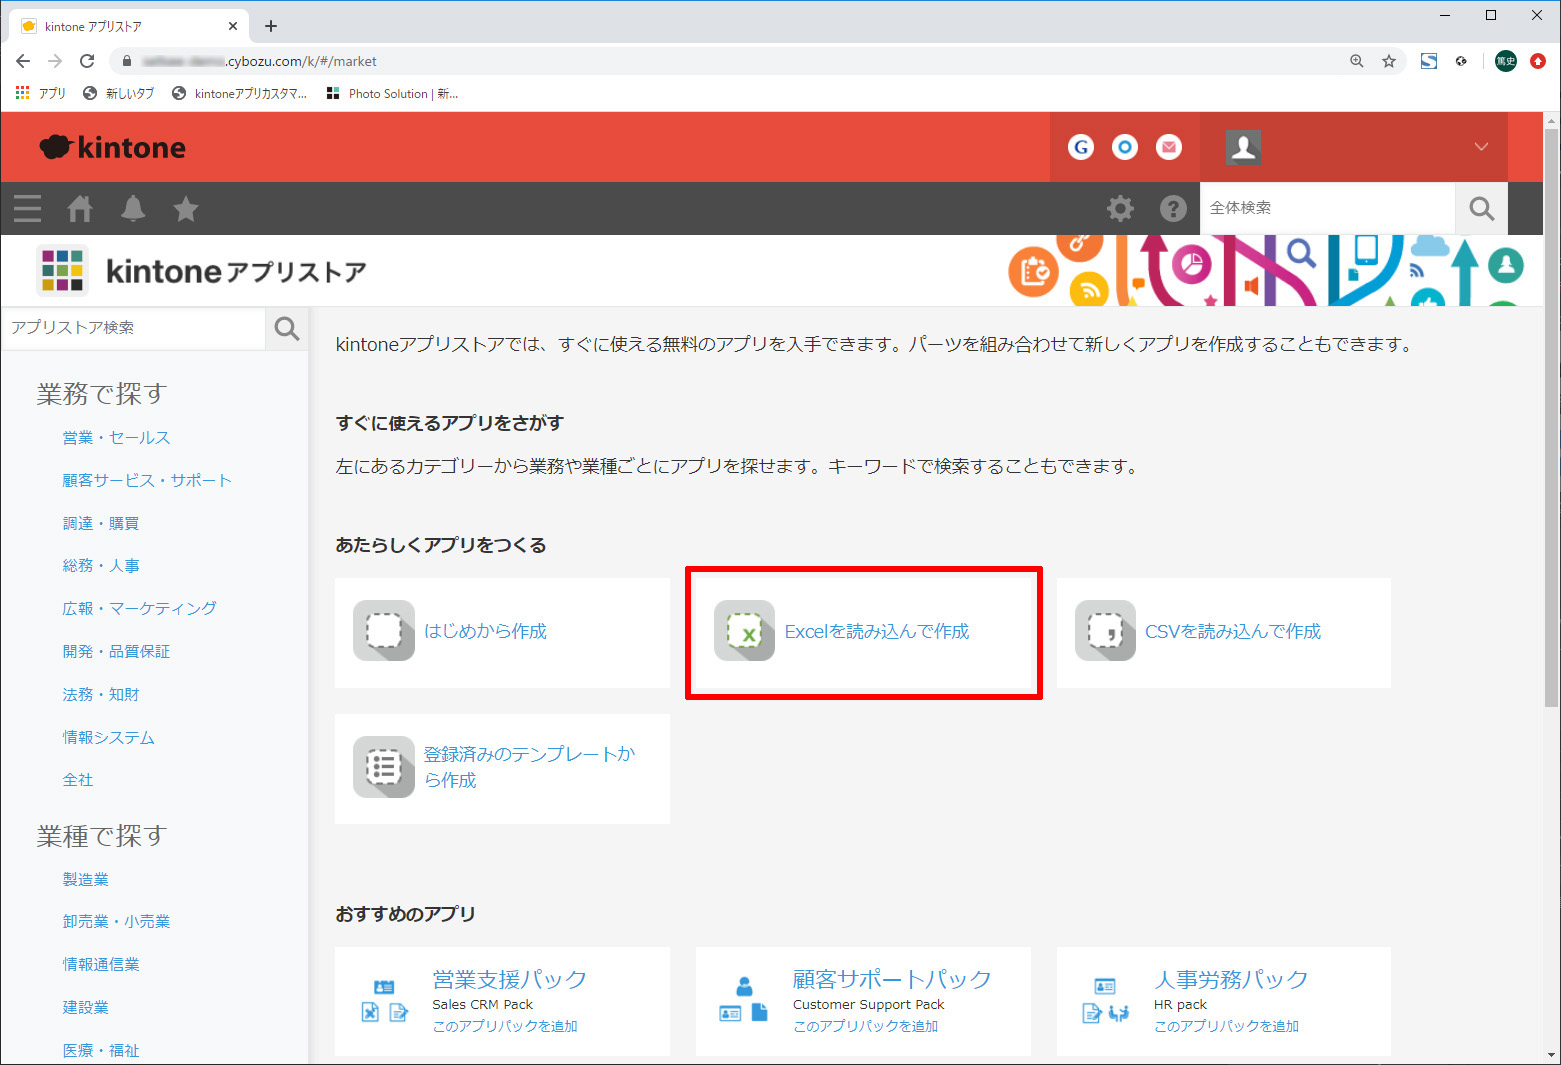The width and height of the screenshot is (1561, 1065).
Task: Select the 製造業 industry
Action: pos(86,879)
